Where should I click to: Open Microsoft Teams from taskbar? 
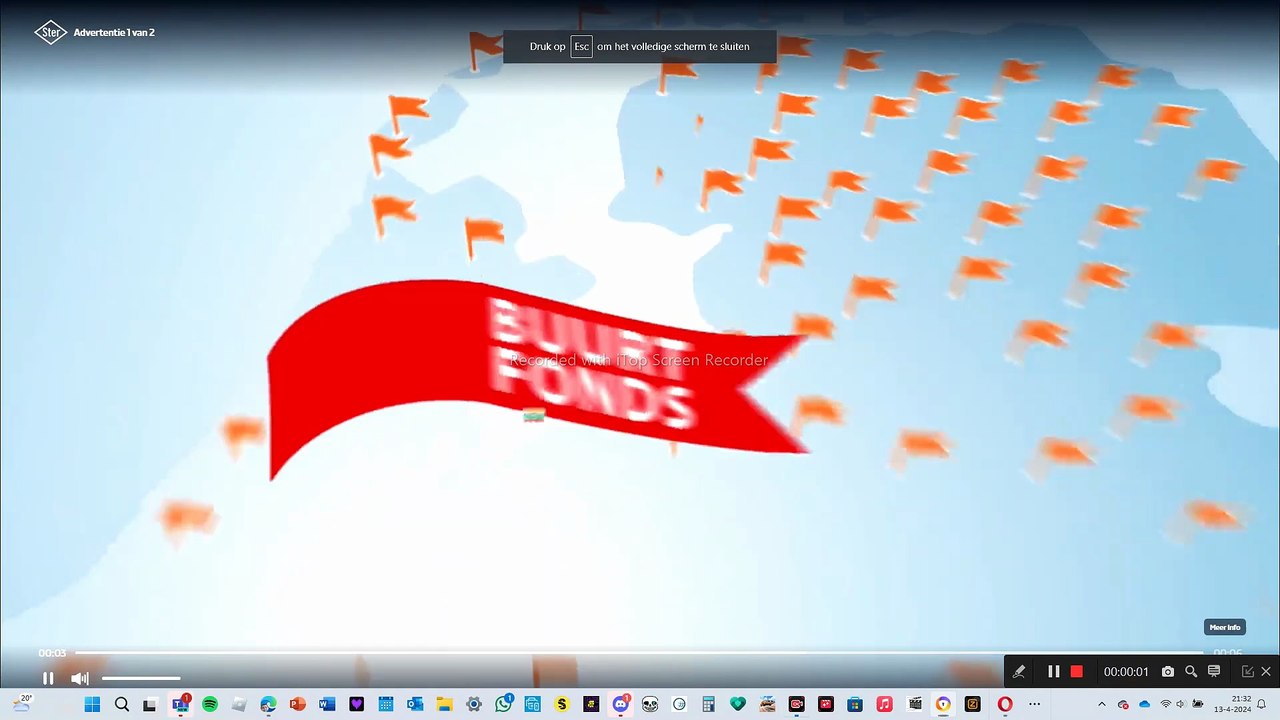[180, 704]
